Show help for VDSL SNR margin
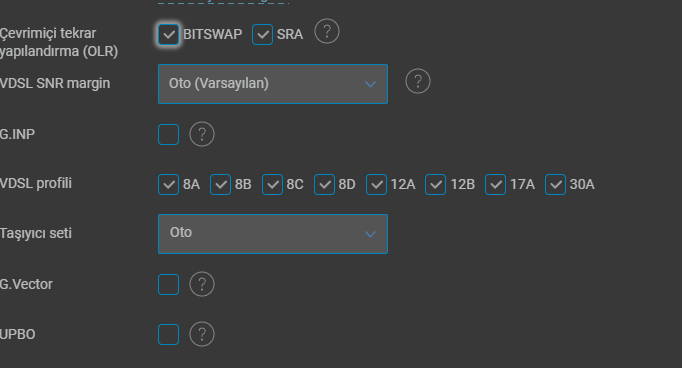 [x=418, y=81]
